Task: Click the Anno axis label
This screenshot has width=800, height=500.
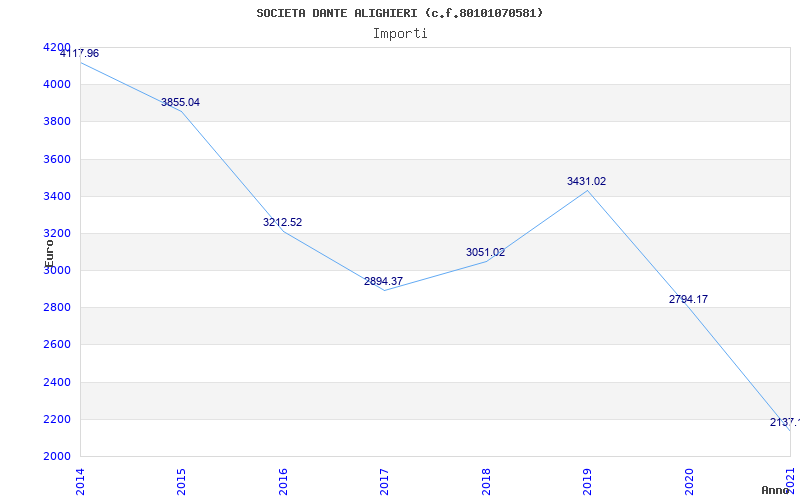Action: coord(775,490)
